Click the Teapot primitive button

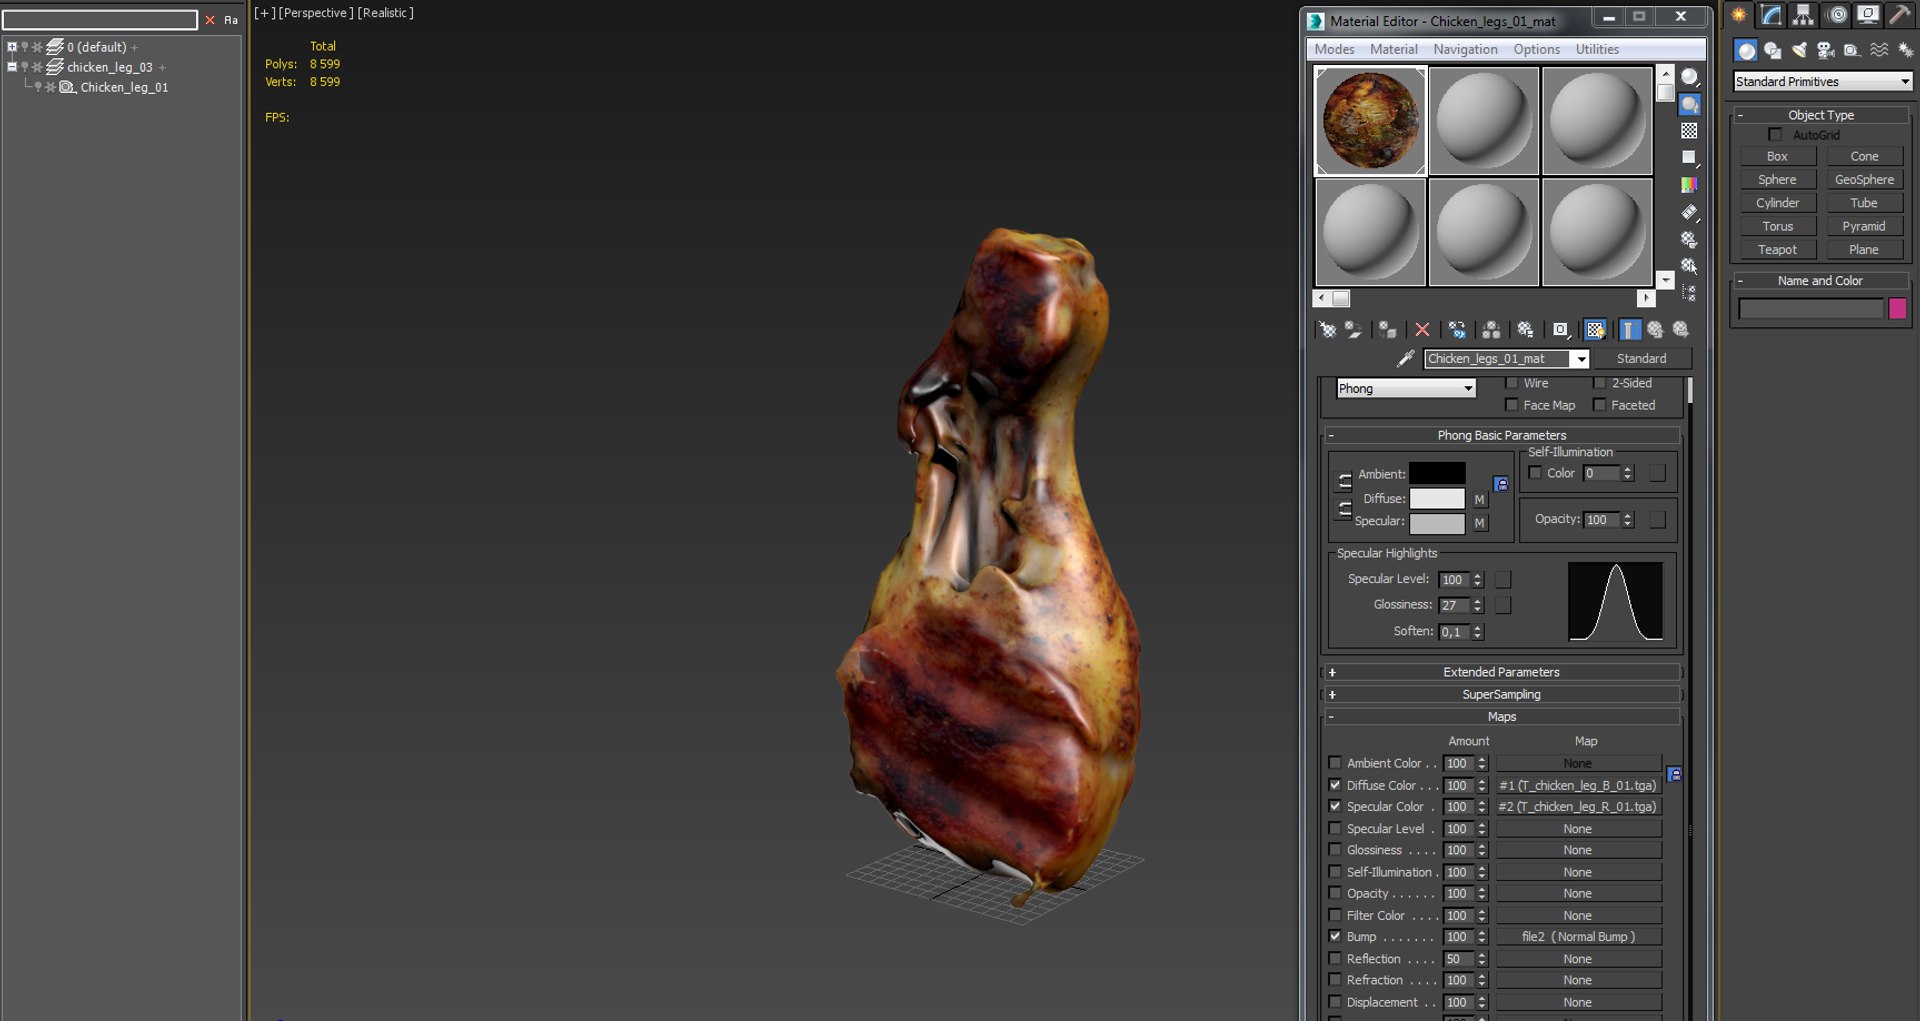[x=1777, y=250]
